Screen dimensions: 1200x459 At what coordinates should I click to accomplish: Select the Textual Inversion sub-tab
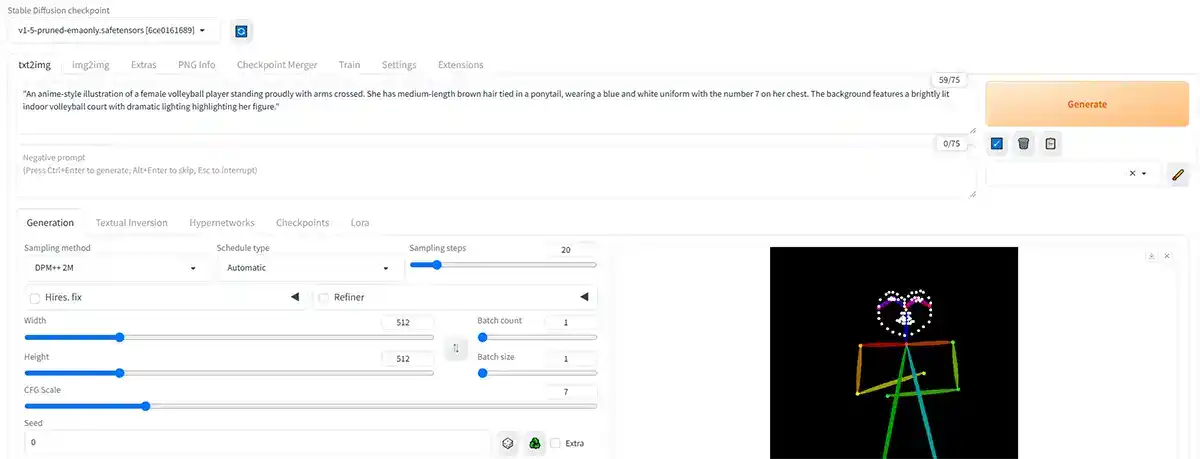coord(131,223)
